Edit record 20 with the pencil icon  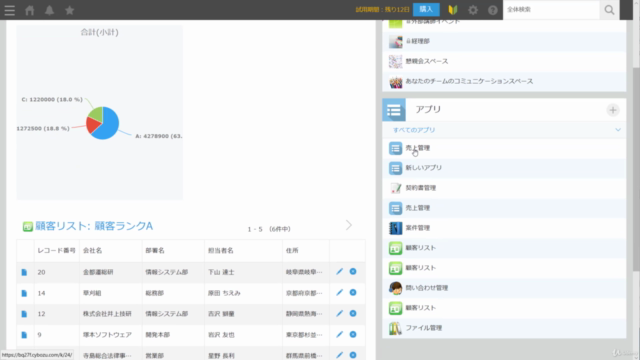pyautogui.click(x=339, y=271)
